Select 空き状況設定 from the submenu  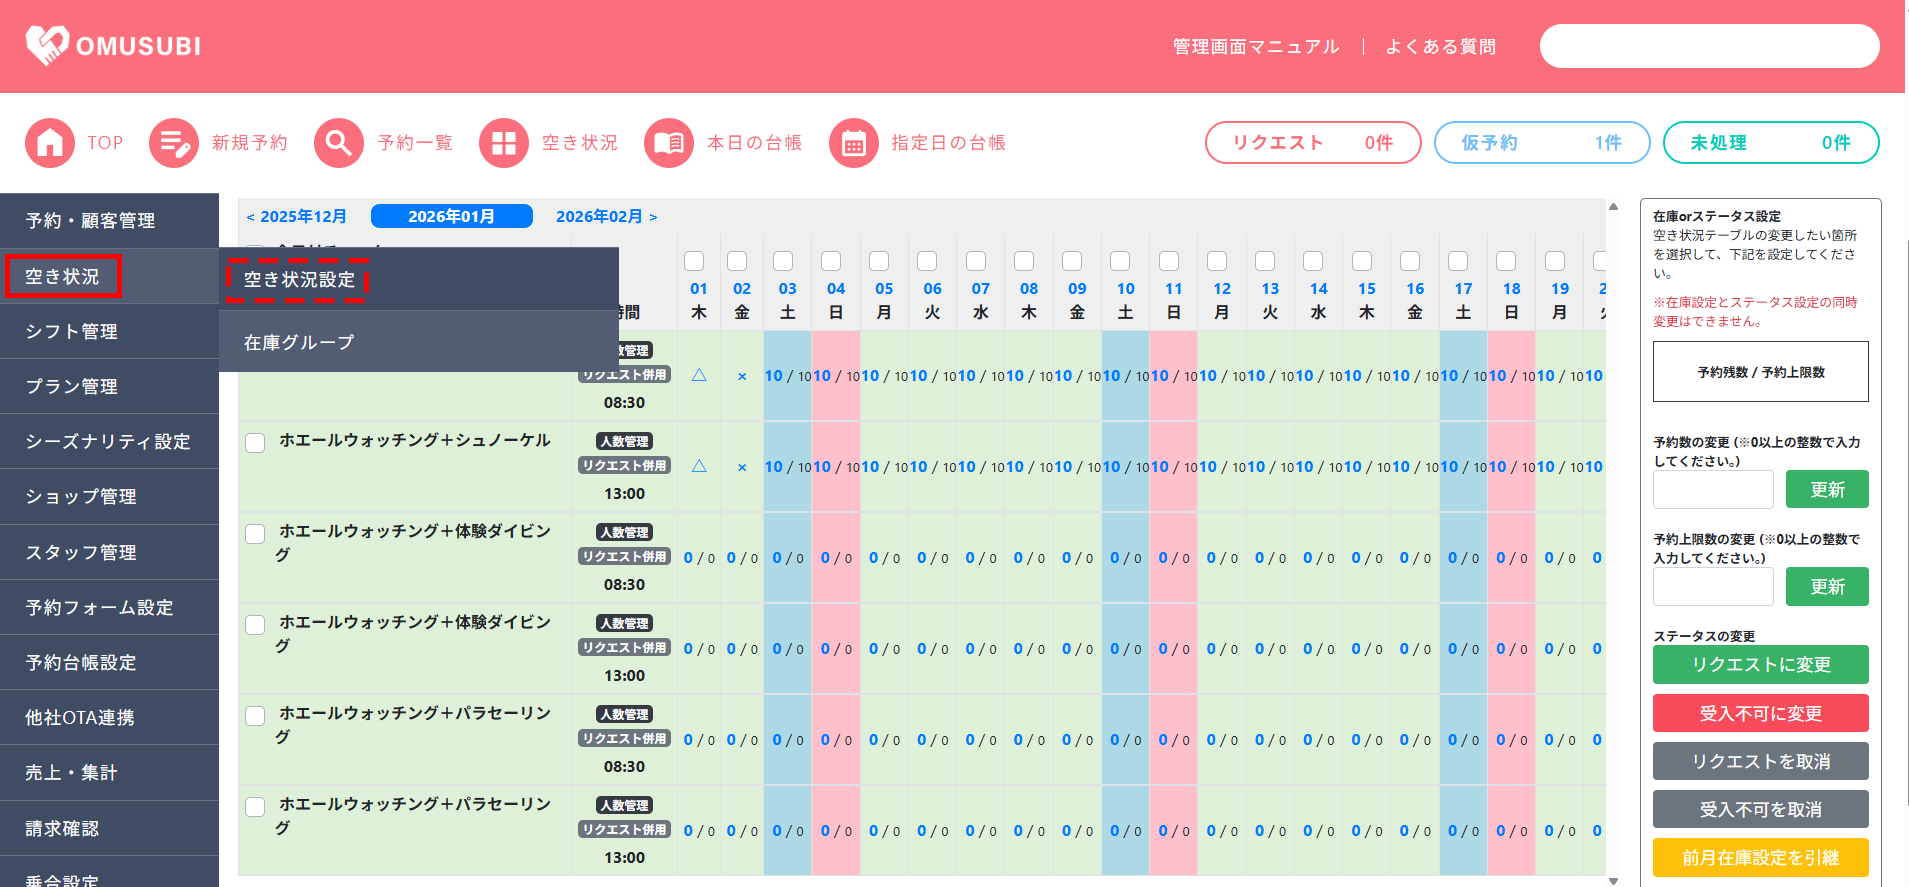point(299,280)
